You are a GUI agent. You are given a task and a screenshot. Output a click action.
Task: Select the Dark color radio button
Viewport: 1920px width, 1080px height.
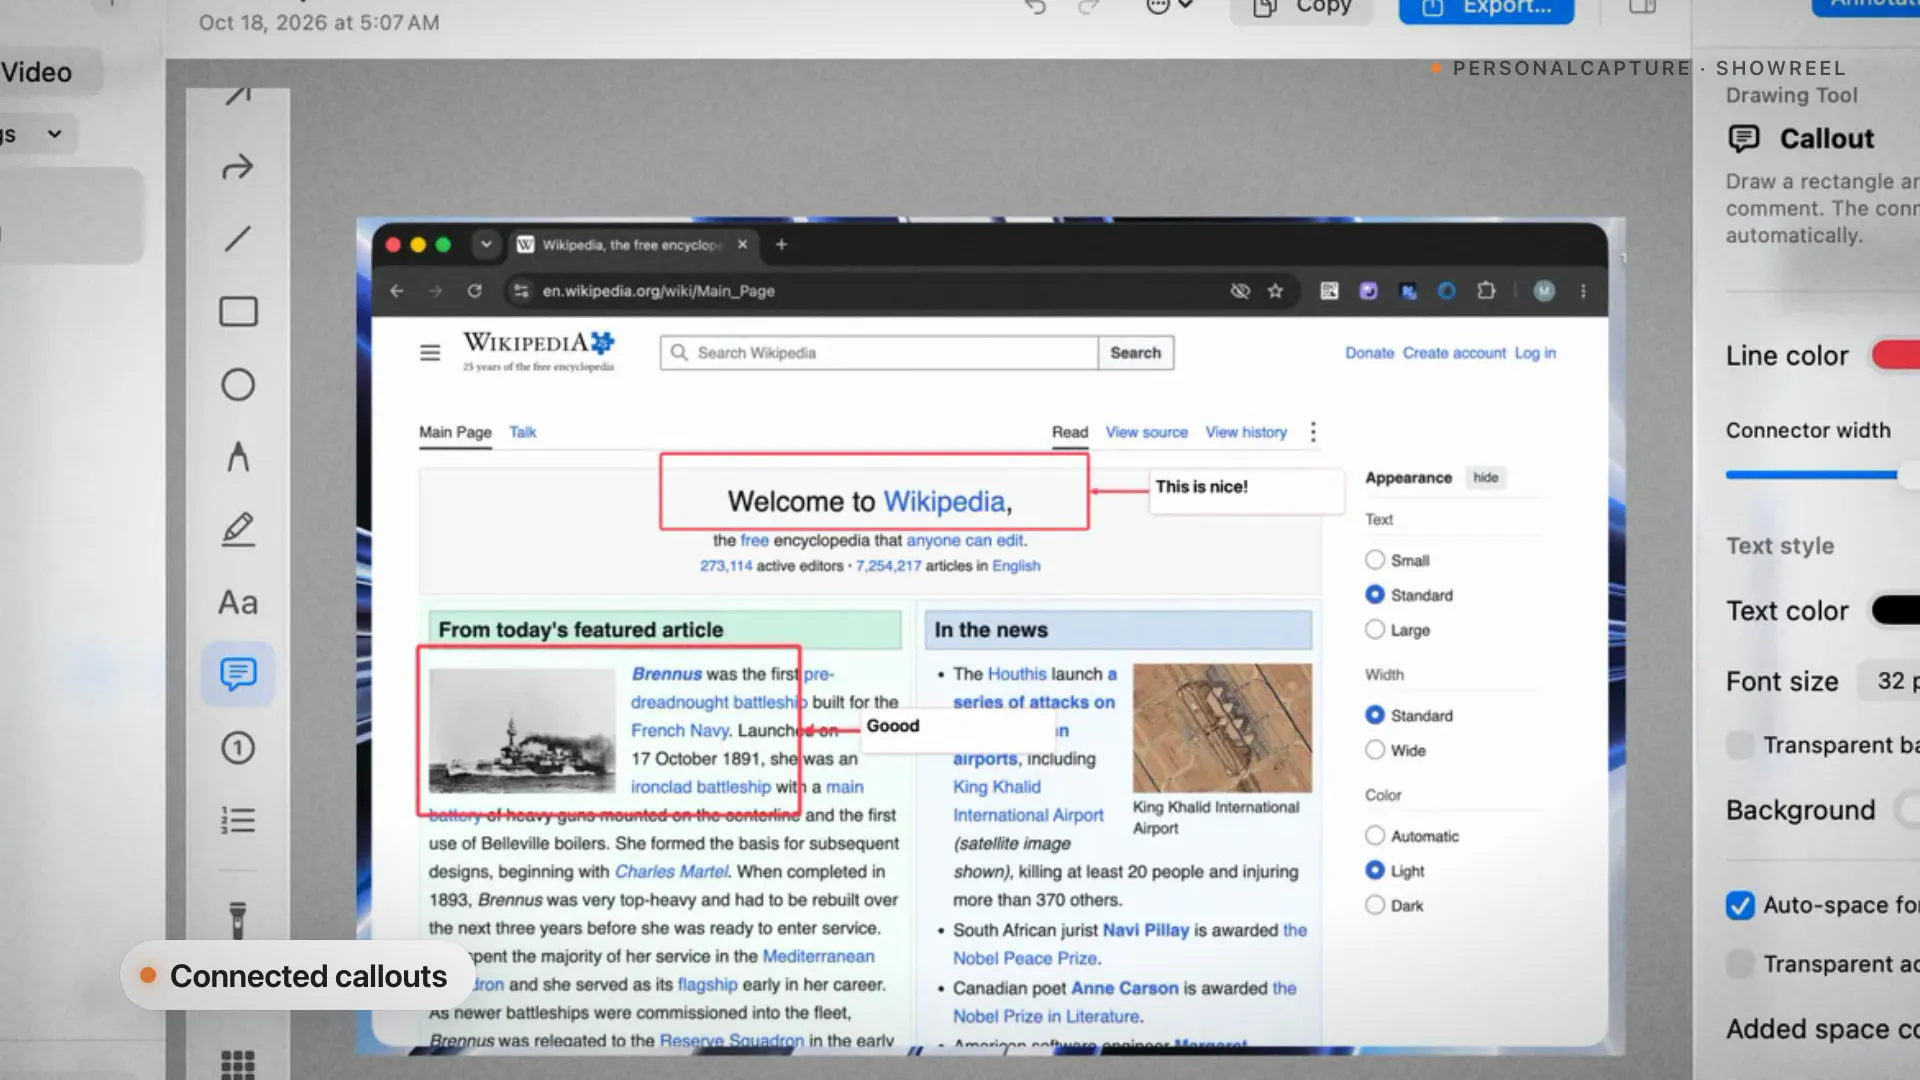pos(1375,905)
